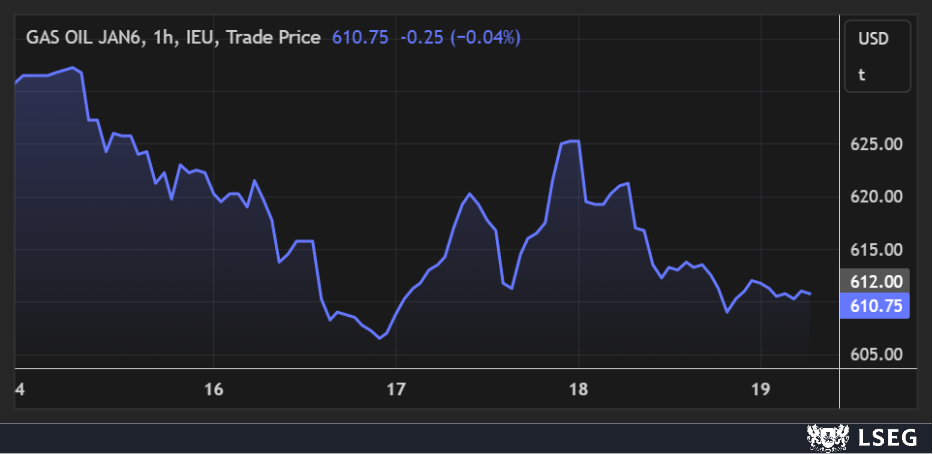Screen dimensions: 933x454
Task: Click the −0.25 (−0.04%) change value
Action: 460,37
